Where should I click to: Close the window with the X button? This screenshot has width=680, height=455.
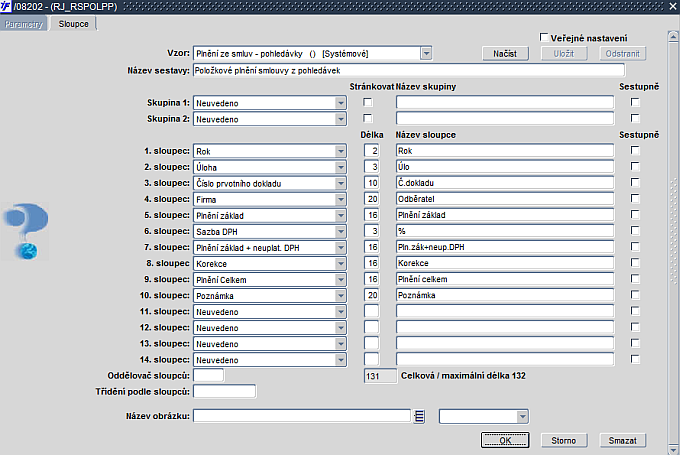point(673,7)
